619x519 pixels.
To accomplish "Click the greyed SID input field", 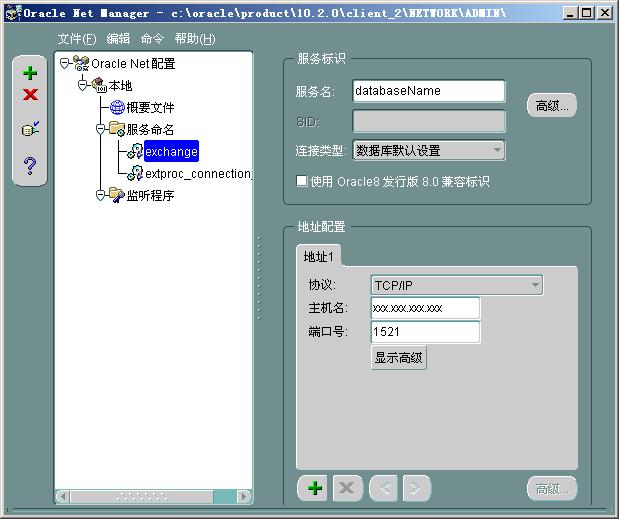I will [429, 121].
